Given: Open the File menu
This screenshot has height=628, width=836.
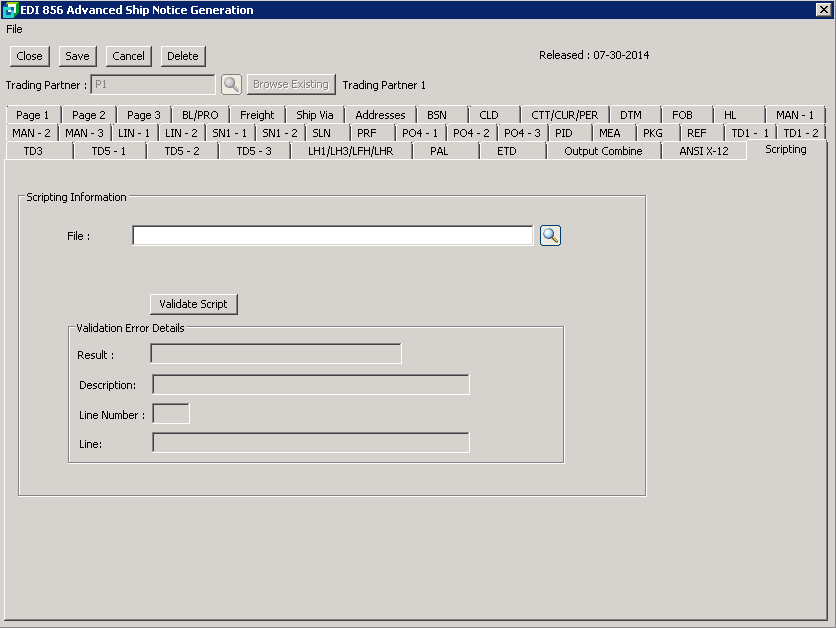Looking at the screenshot, I should [14, 29].
